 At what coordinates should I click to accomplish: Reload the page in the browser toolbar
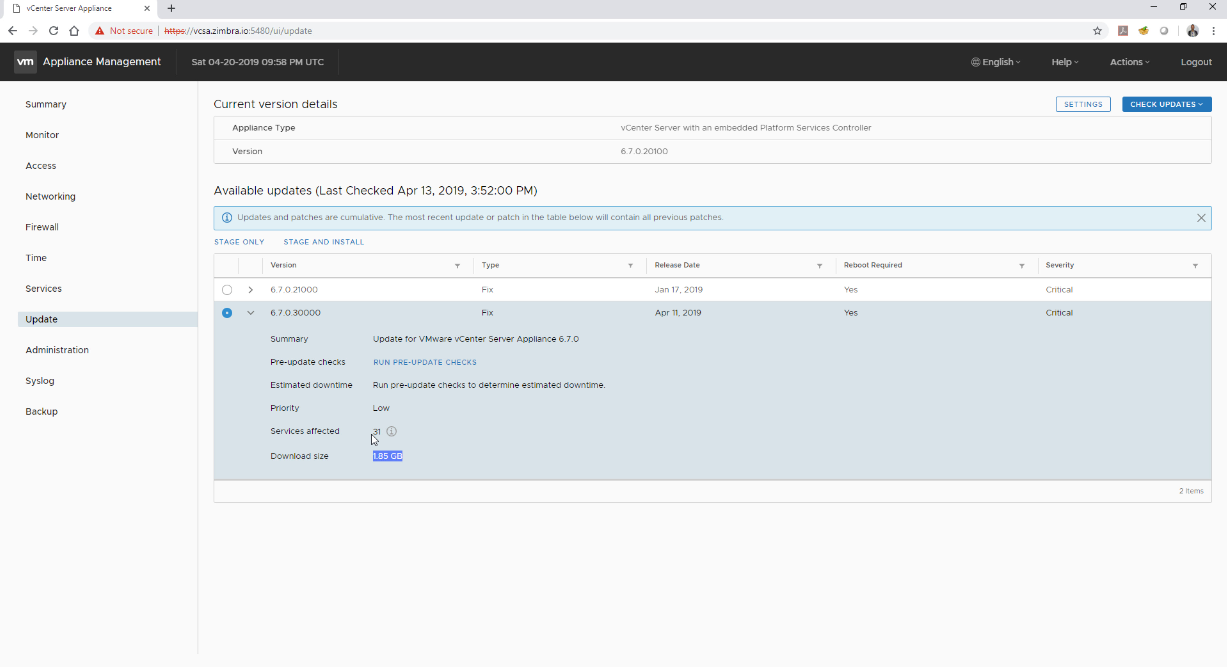coord(53,31)
